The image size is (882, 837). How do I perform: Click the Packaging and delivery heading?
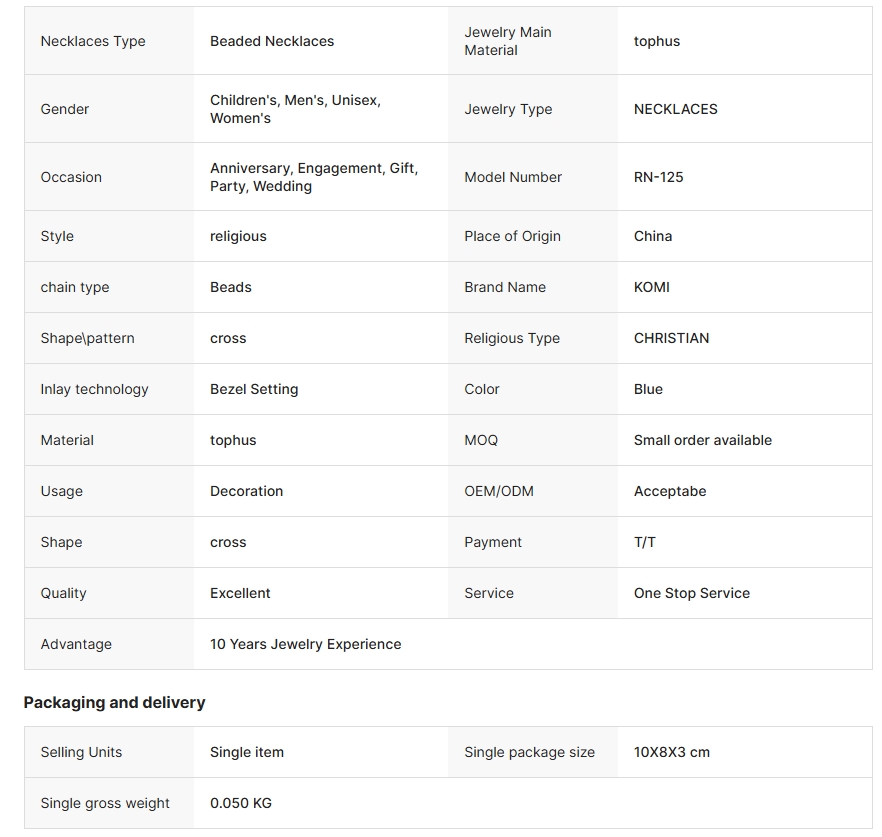click(115, 702)
